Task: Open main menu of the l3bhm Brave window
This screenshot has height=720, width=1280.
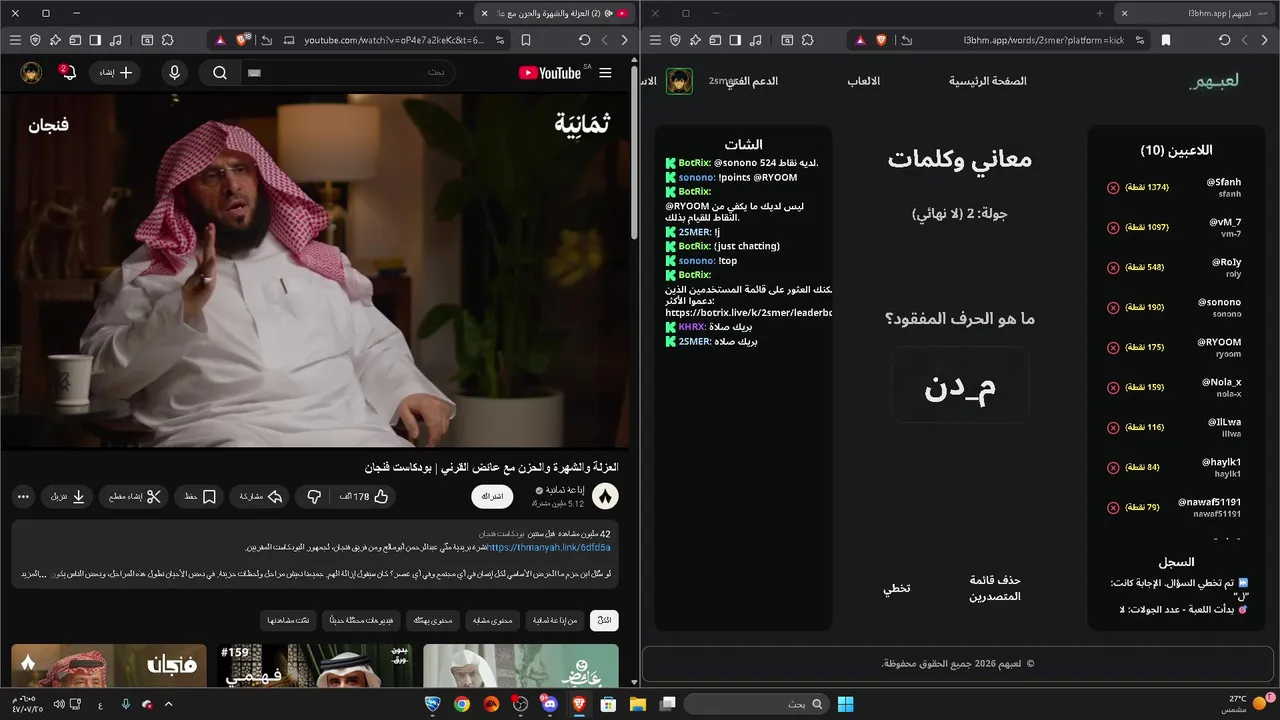Action: coord(655,40)
